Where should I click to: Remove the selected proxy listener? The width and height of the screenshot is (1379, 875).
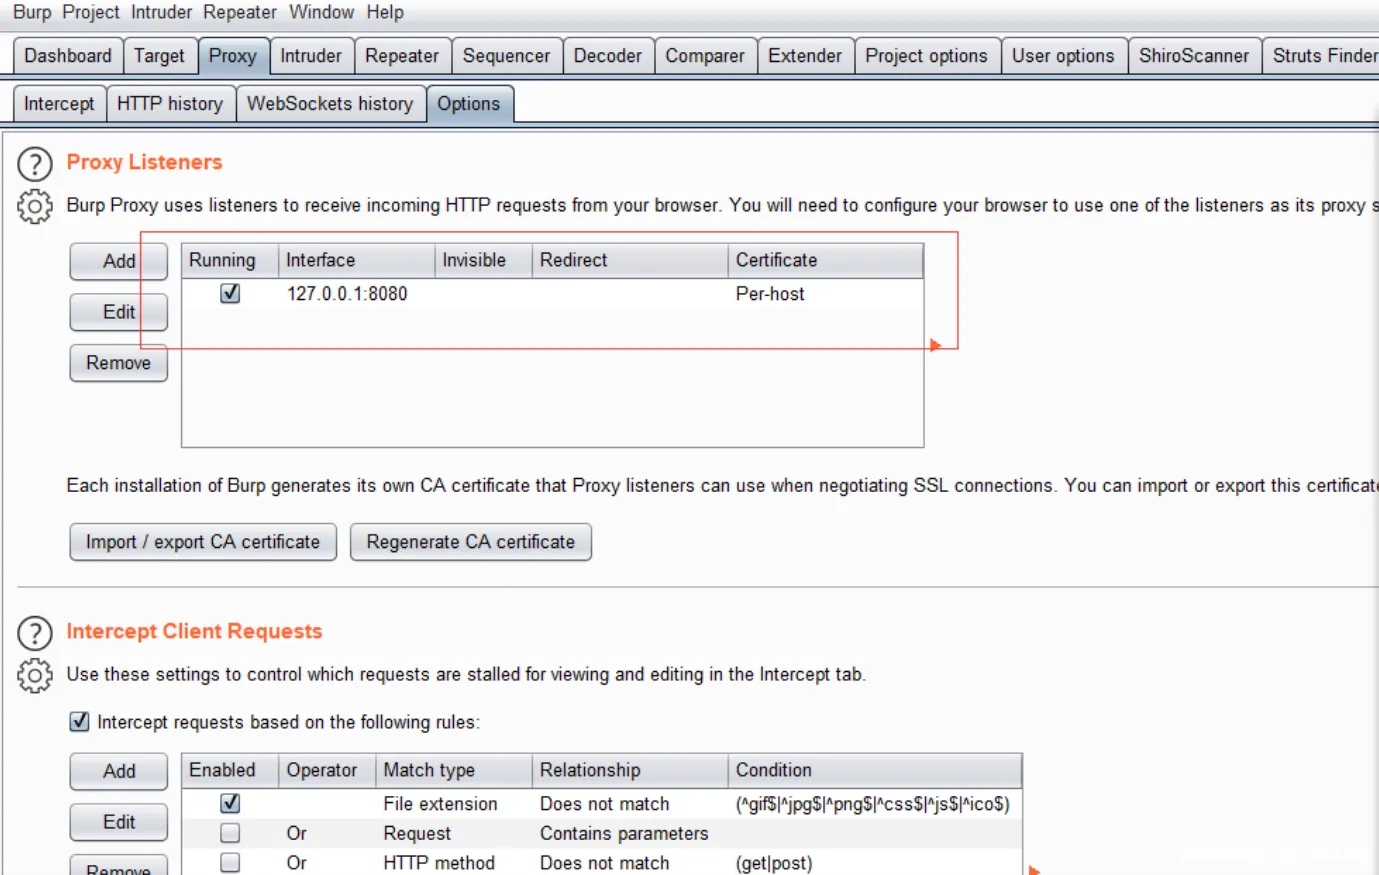pos(118,363)
